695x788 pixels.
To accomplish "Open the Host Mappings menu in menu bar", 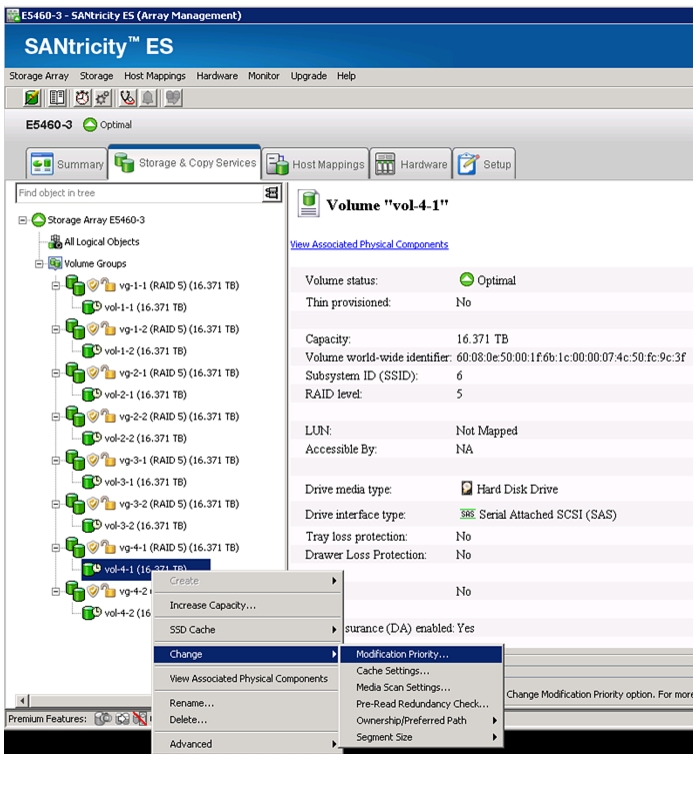I will click(x=155, y=76).
